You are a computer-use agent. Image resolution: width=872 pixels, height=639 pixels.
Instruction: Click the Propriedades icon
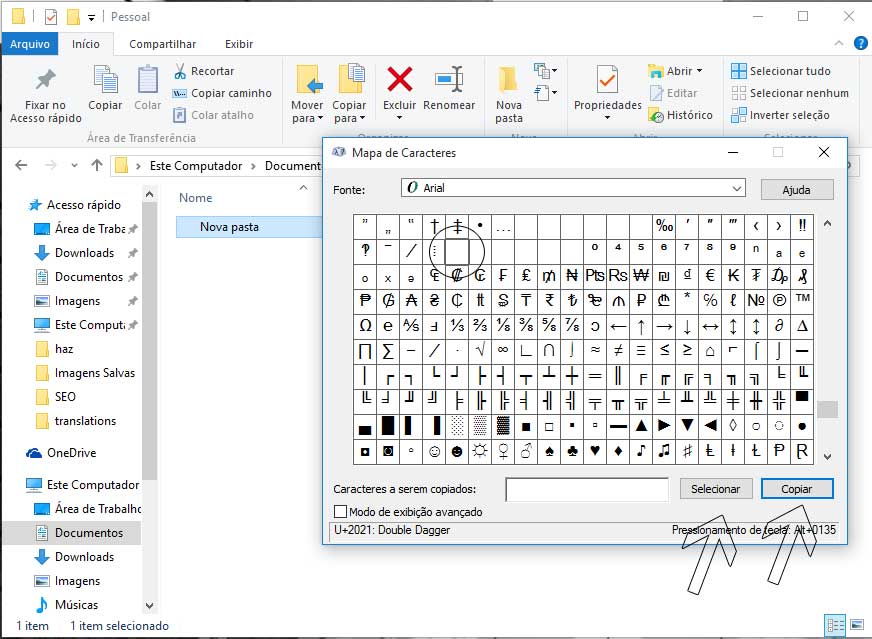(x=607, y=80)
